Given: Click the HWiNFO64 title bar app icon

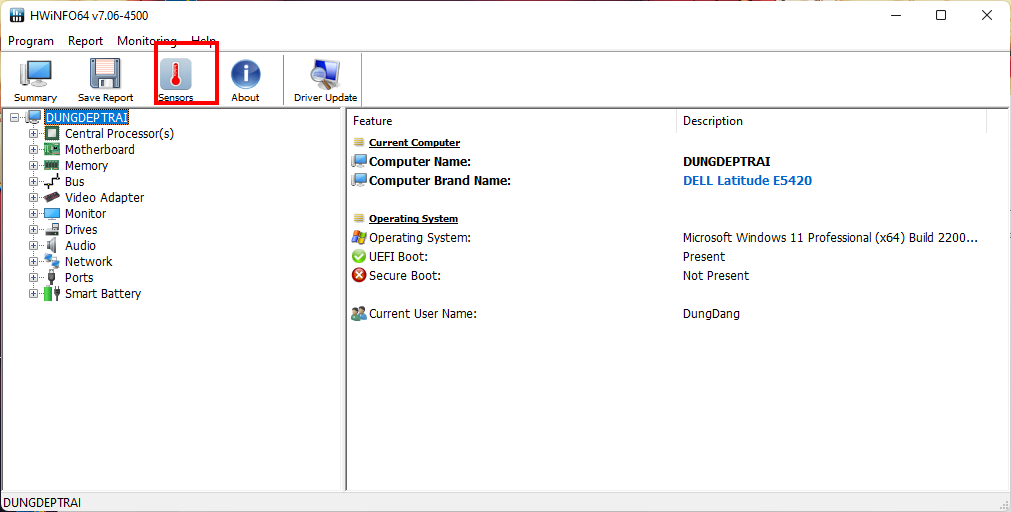Looking at the screenshot, I should pos(17,15).
